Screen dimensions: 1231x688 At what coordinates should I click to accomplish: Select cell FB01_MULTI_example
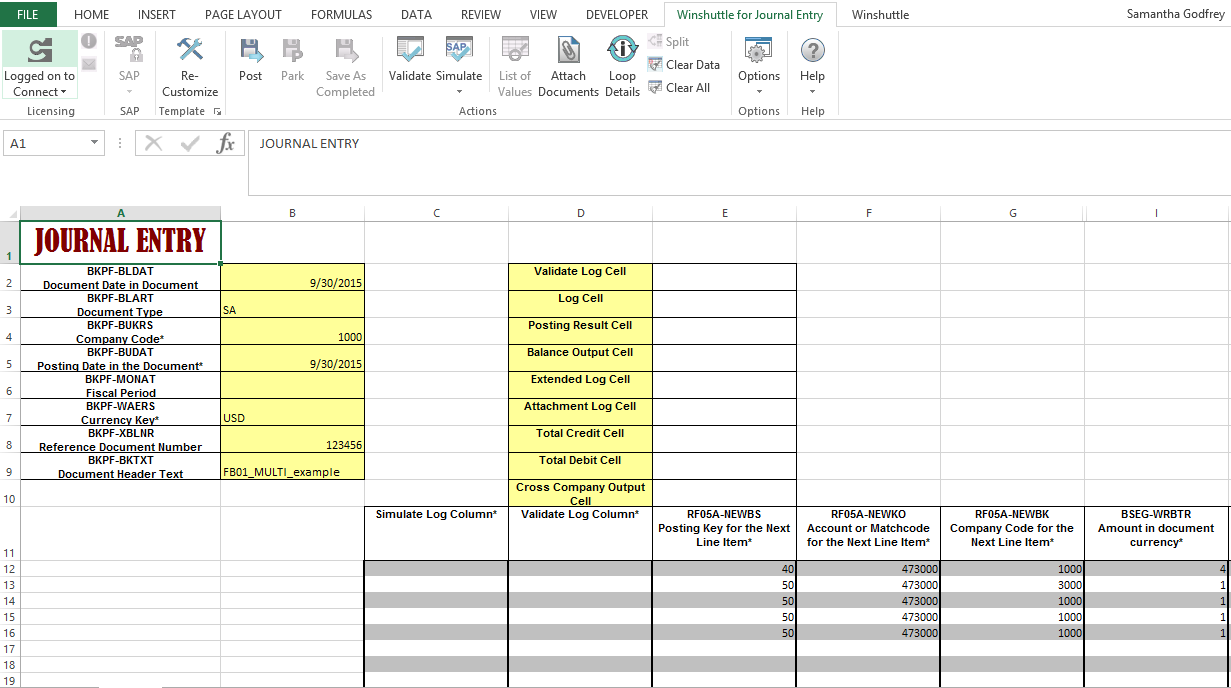click(292, 466)
